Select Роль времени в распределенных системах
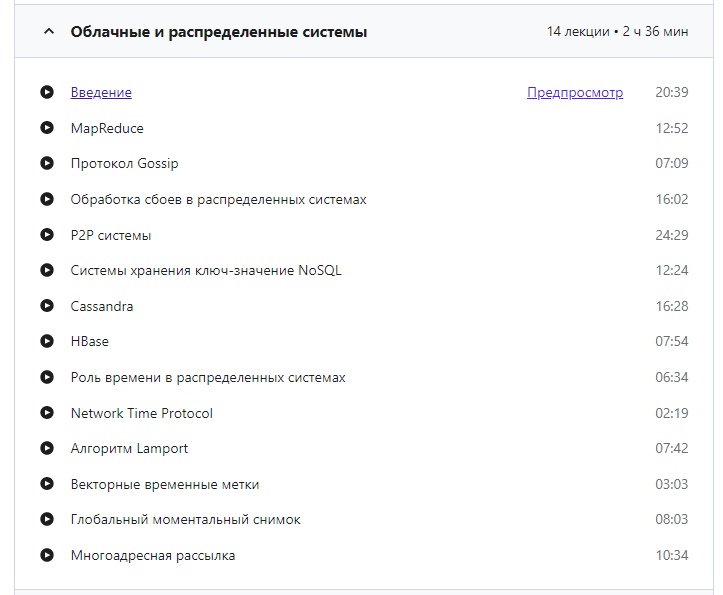The width and height of the screenshot is (723, 595). click(x=208, y=378)
